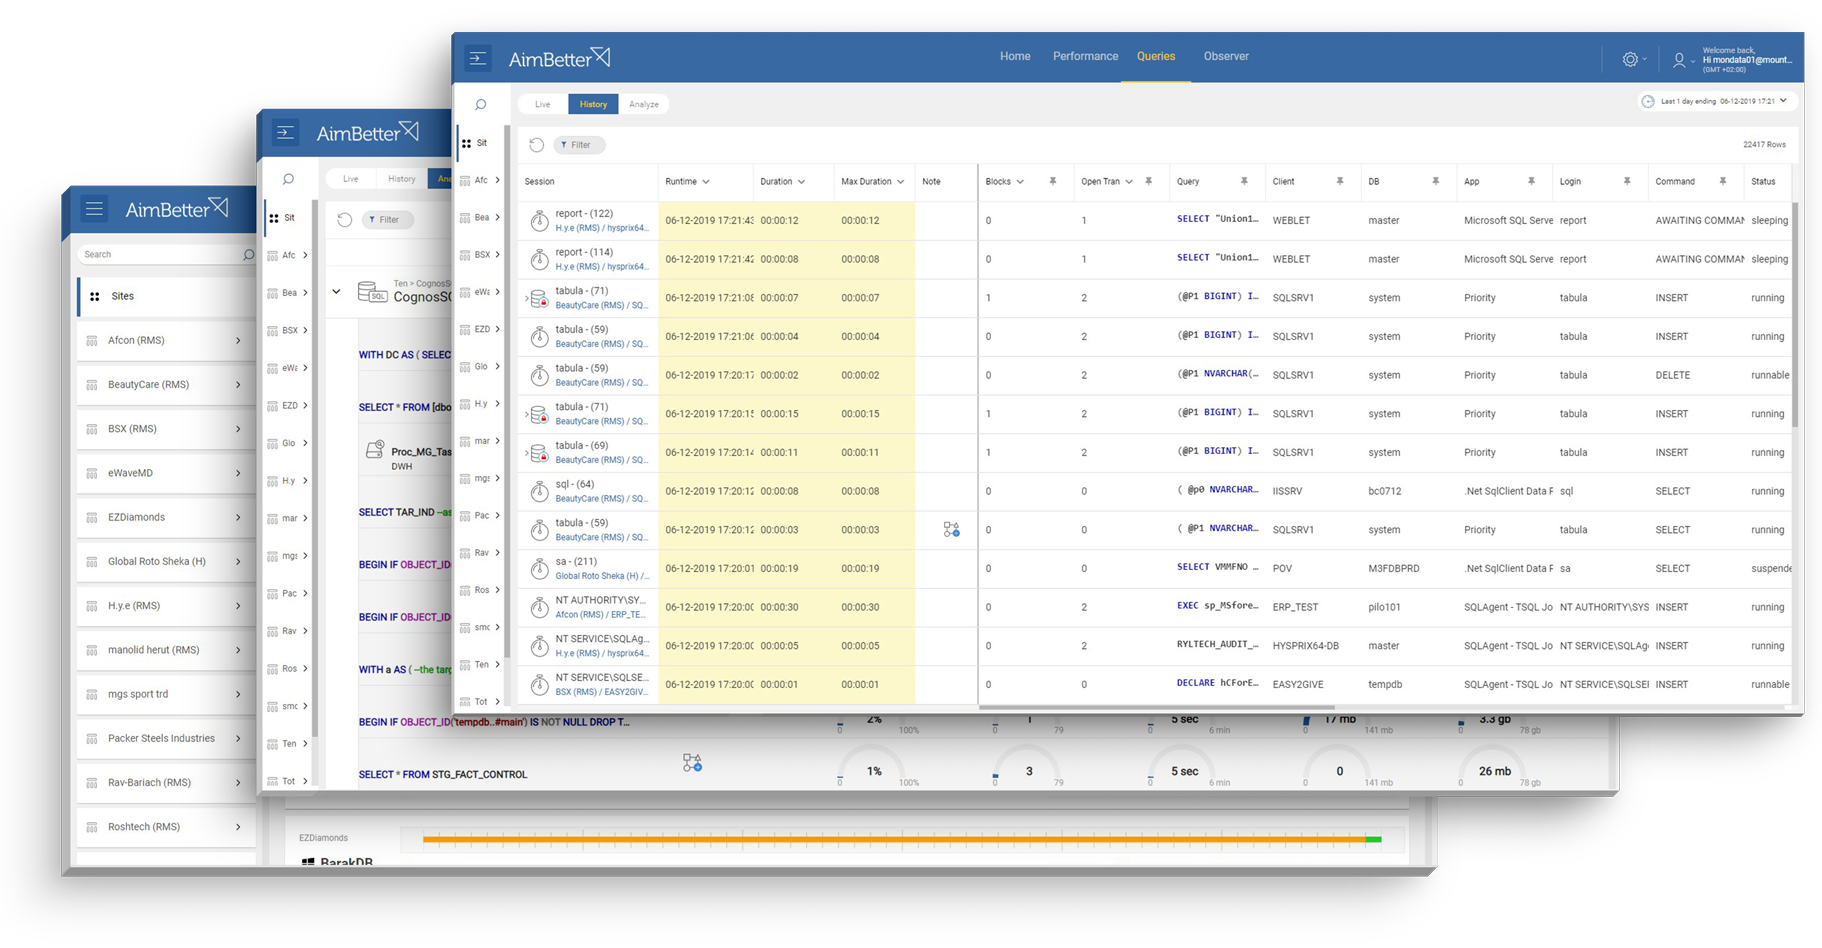The image size is (1822, 948).
Task: Refresh the query list in front window
Action: click(536, 145)
